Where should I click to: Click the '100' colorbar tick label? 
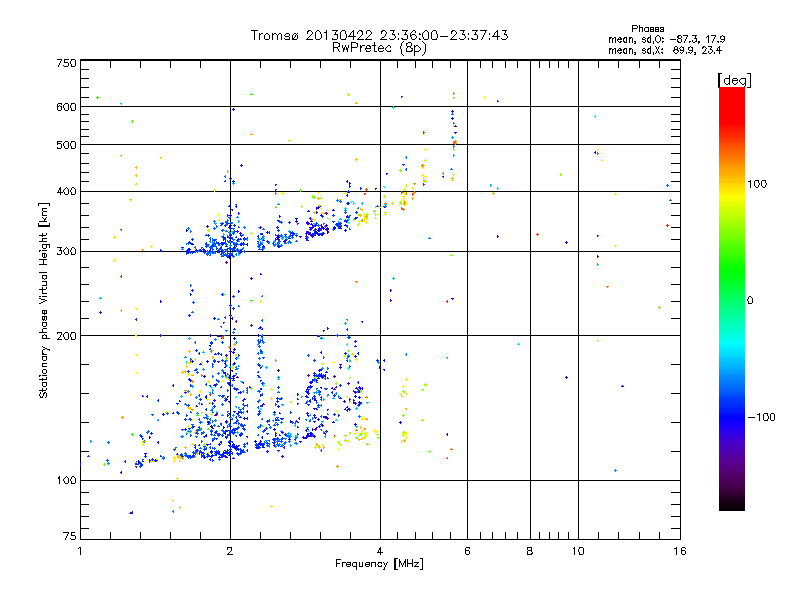tap(757, 184)
